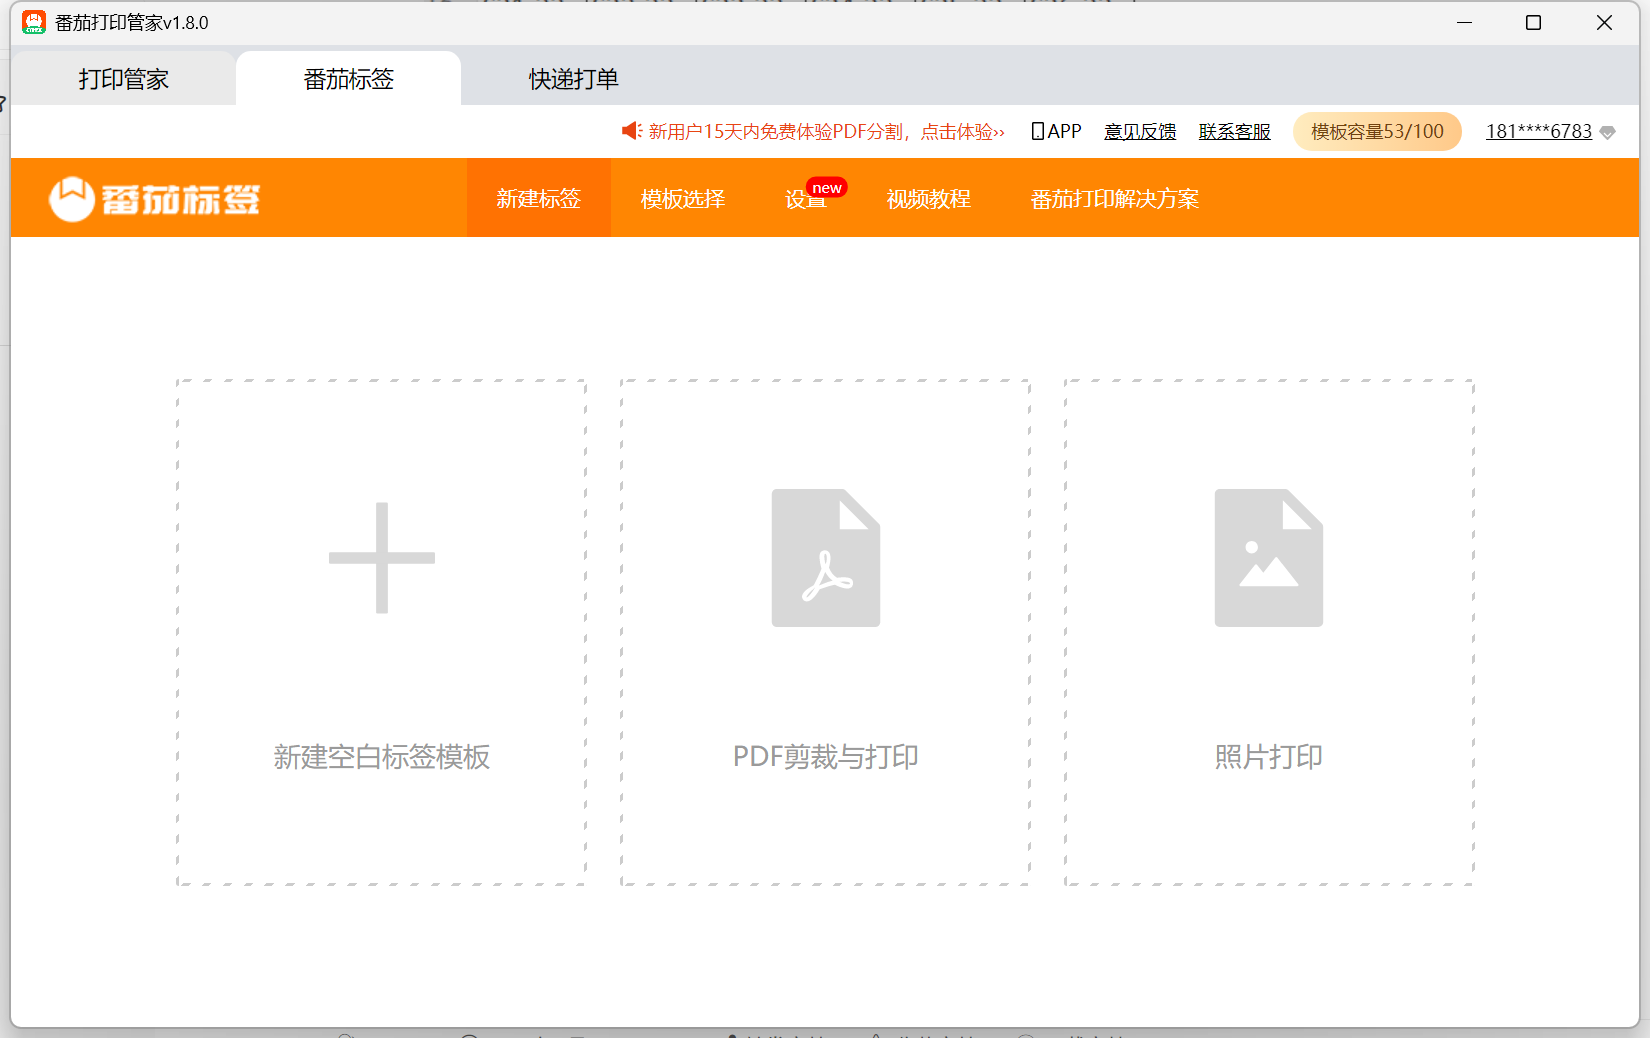
Task: Open 设置 in the orange menu
Action: click(x=806, y=199)
